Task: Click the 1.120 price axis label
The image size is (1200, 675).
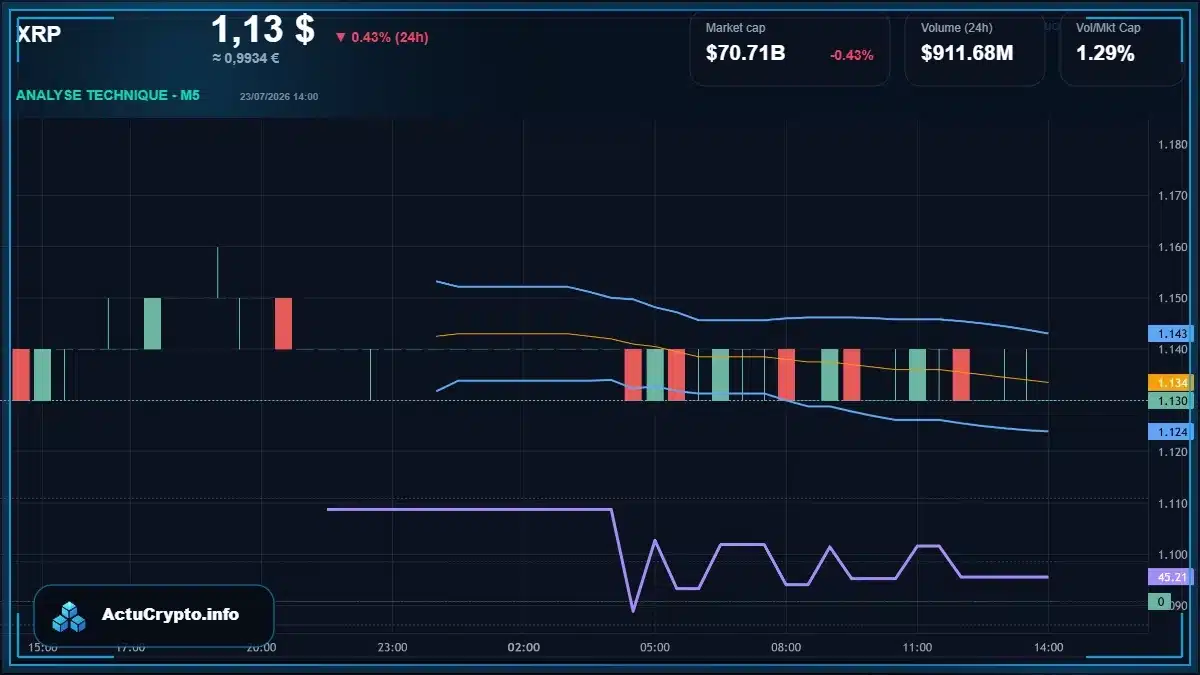Action: [1172, 453]
